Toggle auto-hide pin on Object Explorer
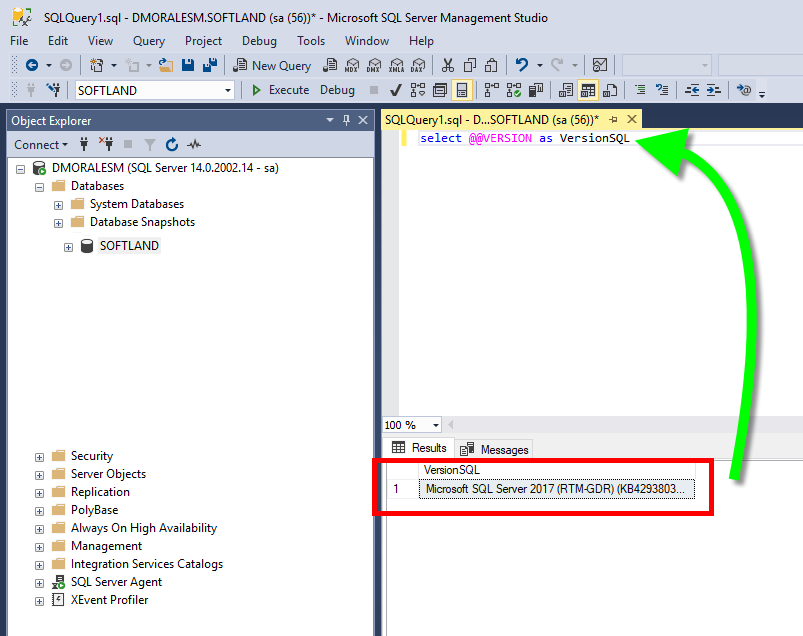Screen dimensions: 803x636 click(x=346, y=120)
